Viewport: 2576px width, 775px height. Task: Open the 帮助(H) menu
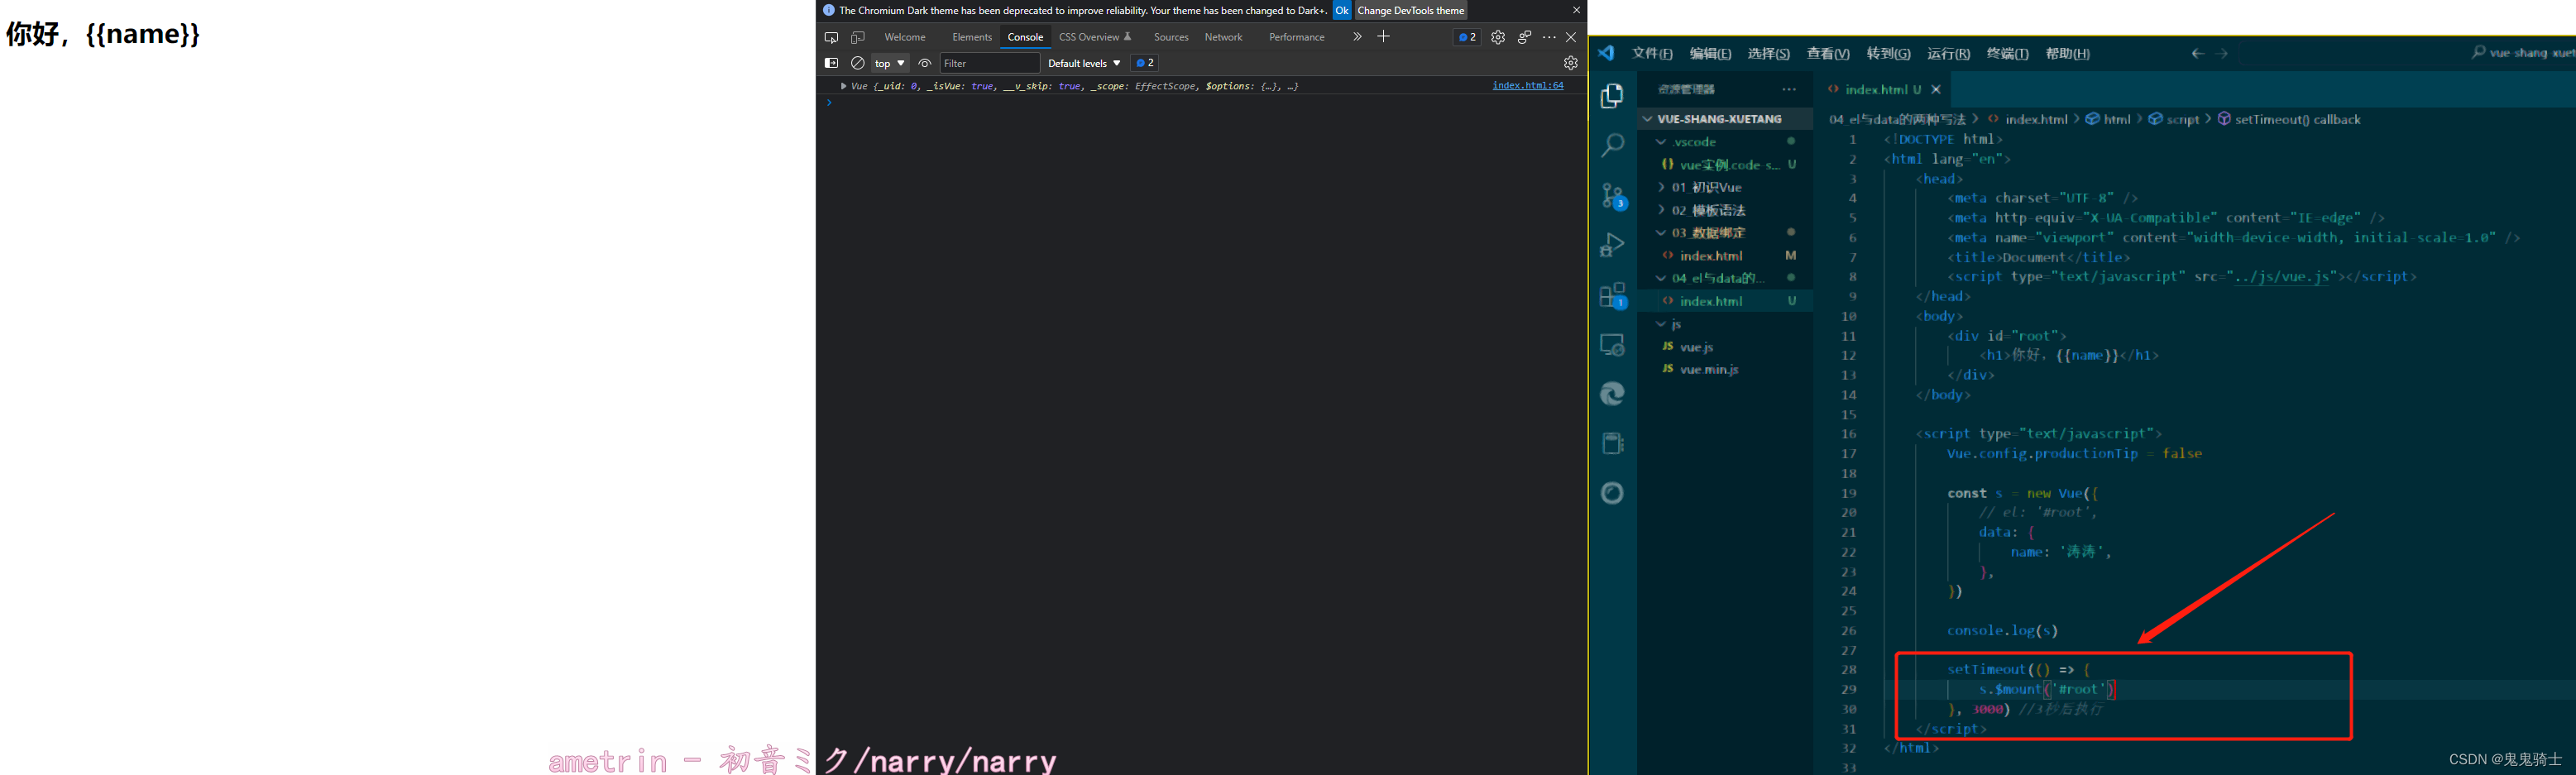[x=2067, y=54]
